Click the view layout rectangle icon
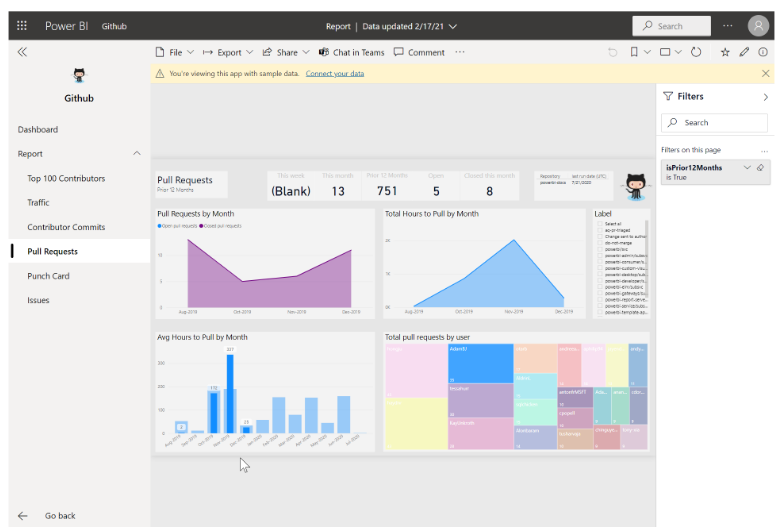The height and width of the screenshot is (527, 782). coord(665,52)
